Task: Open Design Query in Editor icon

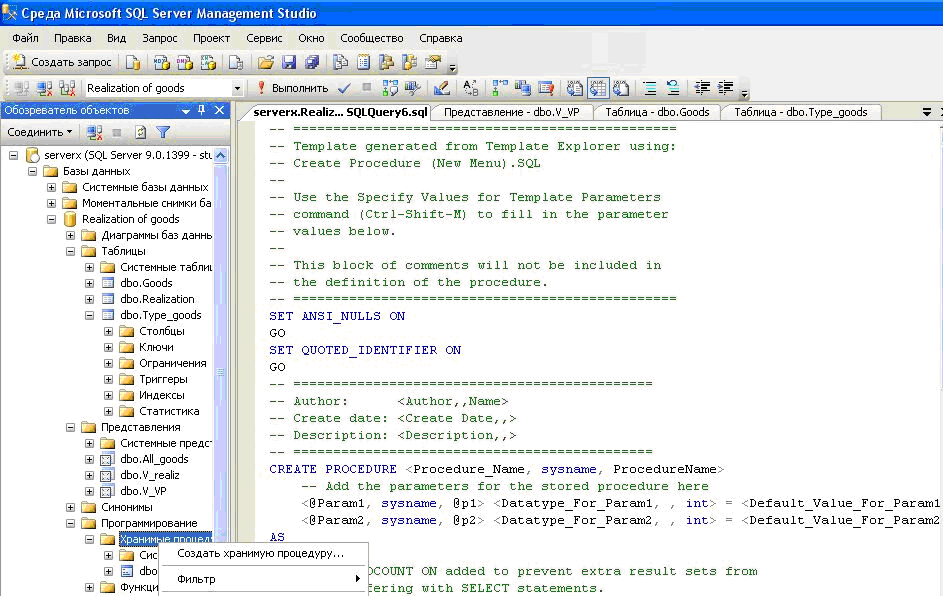Action: (x=441, y=88)
